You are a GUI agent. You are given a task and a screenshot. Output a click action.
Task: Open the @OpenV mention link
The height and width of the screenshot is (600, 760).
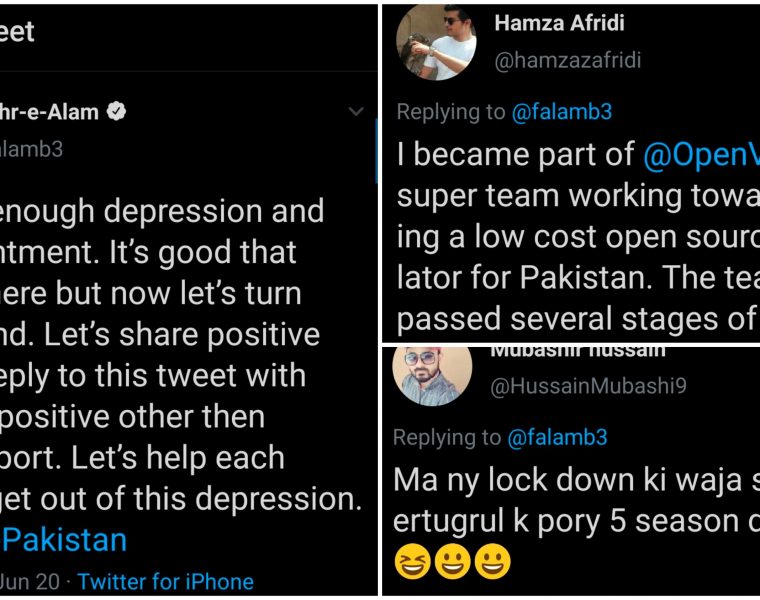click(701, 154)
